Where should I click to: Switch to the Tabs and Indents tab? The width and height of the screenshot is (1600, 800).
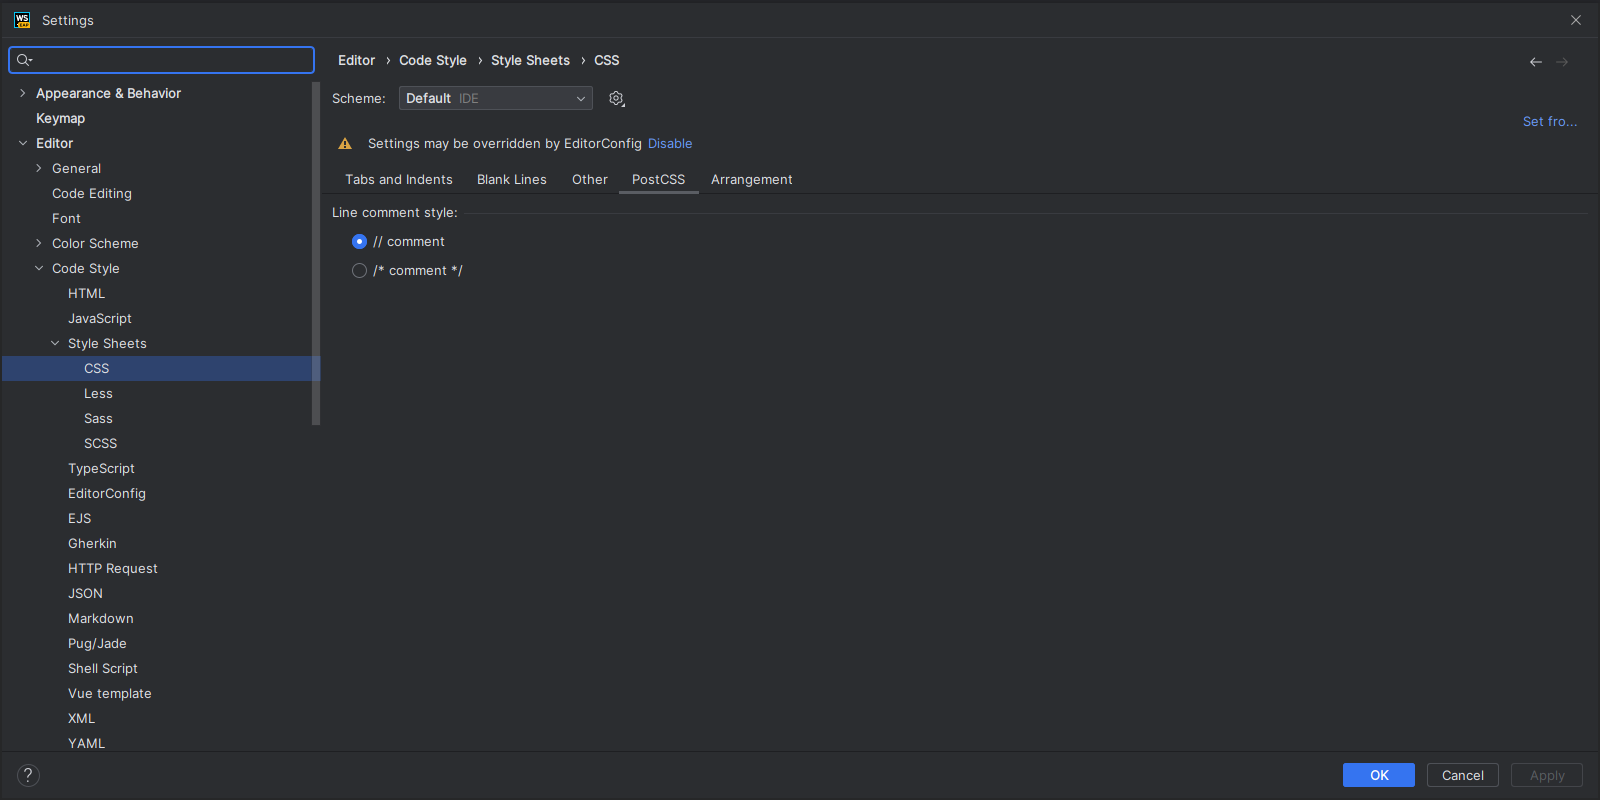click(x=399, y=180)
